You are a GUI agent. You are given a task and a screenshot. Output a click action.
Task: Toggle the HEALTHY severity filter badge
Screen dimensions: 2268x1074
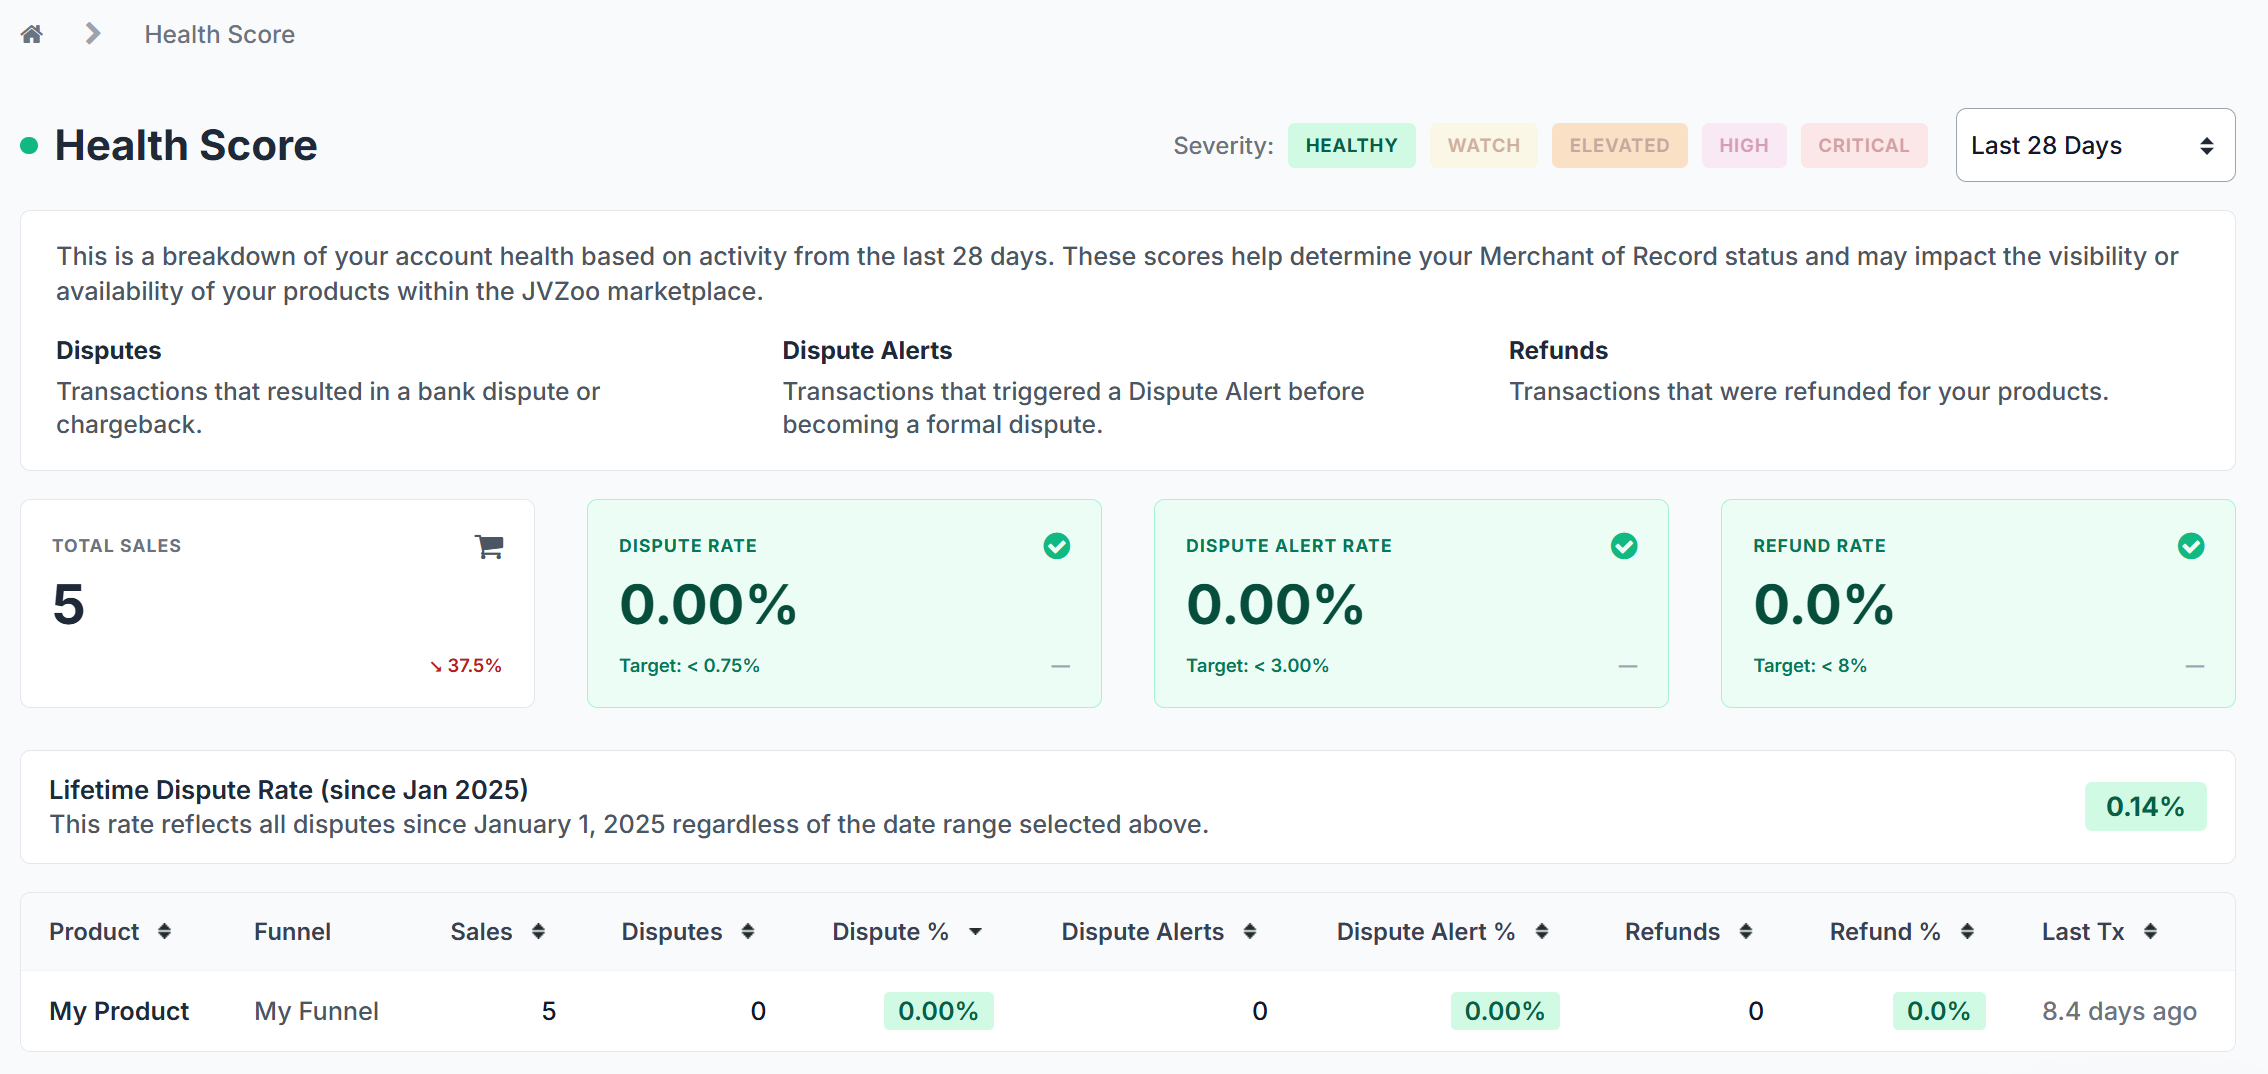point(1351,145)
